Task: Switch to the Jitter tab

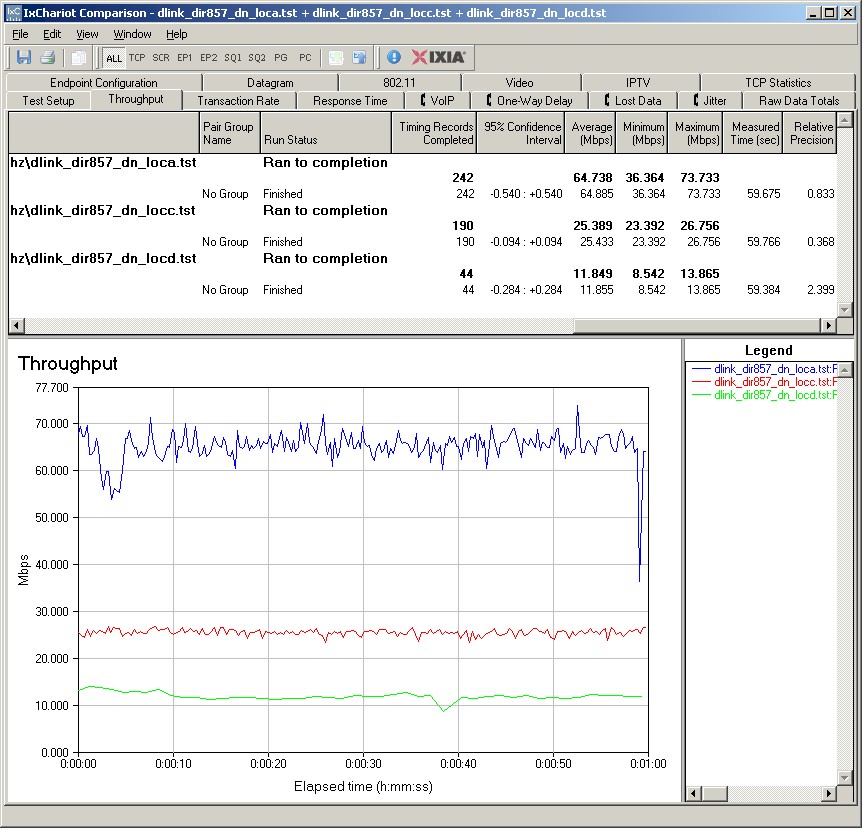Action: [x=710, y=101]
